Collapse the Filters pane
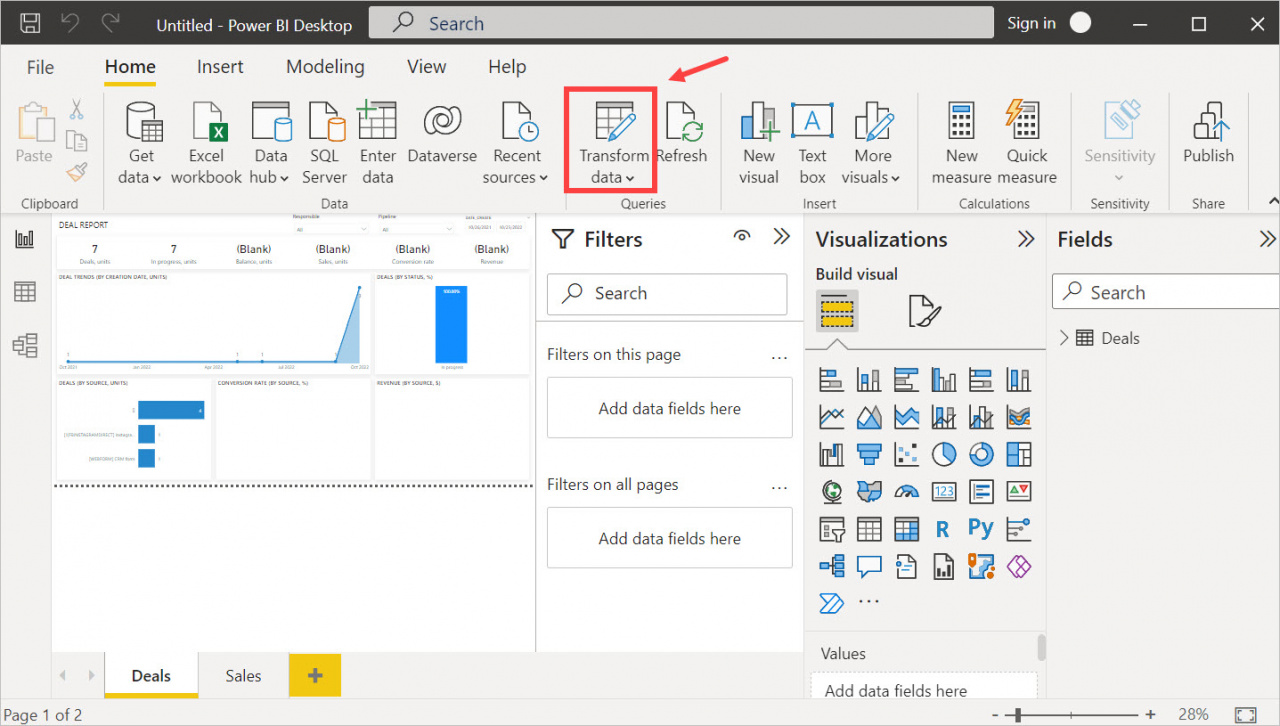 point(782,237)
